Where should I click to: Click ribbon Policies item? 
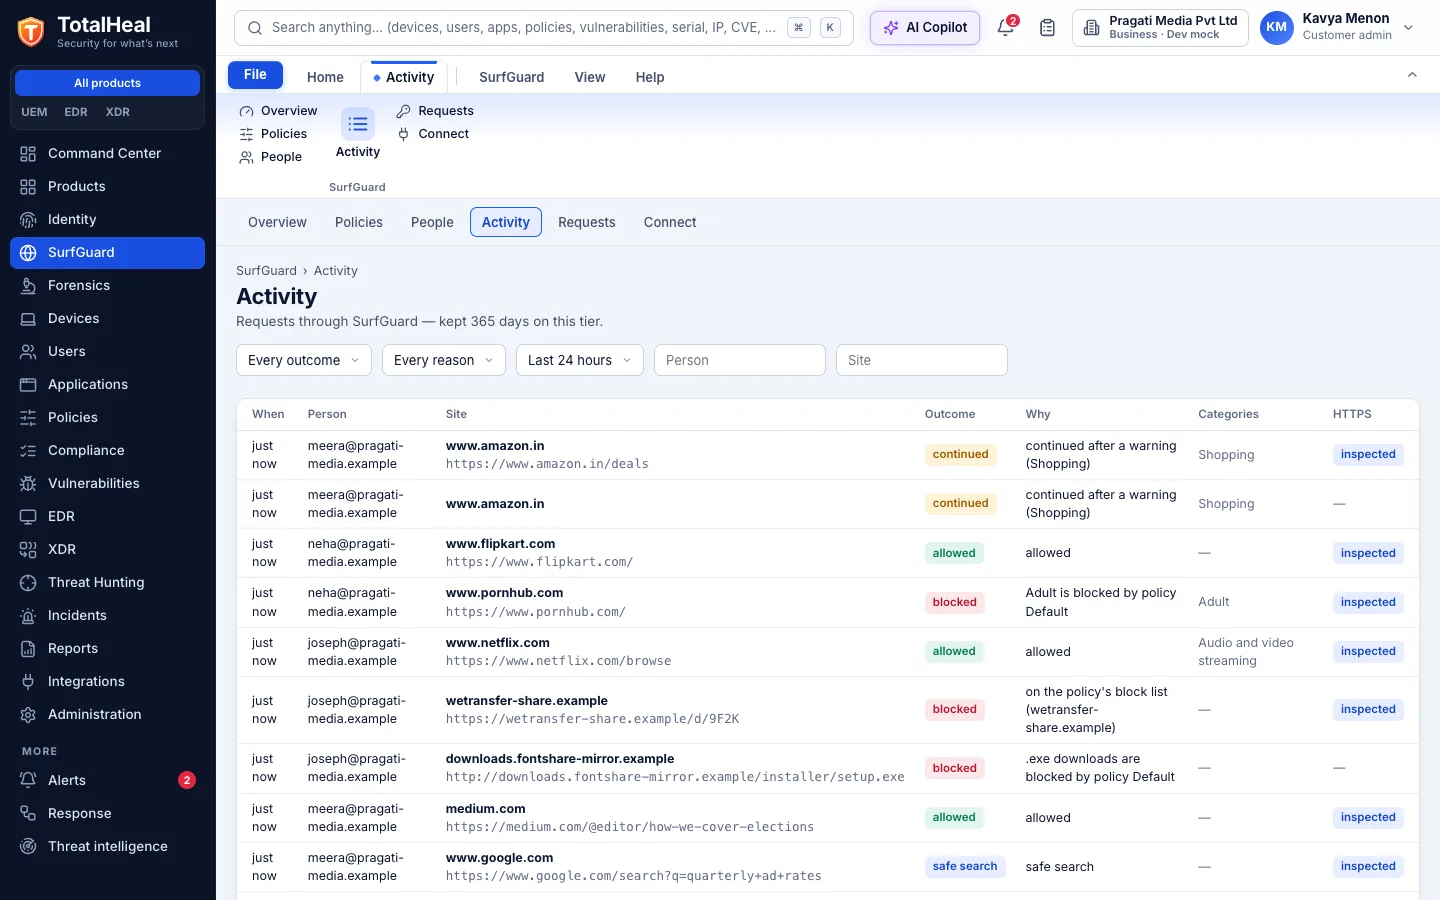[x=273, y=134]
